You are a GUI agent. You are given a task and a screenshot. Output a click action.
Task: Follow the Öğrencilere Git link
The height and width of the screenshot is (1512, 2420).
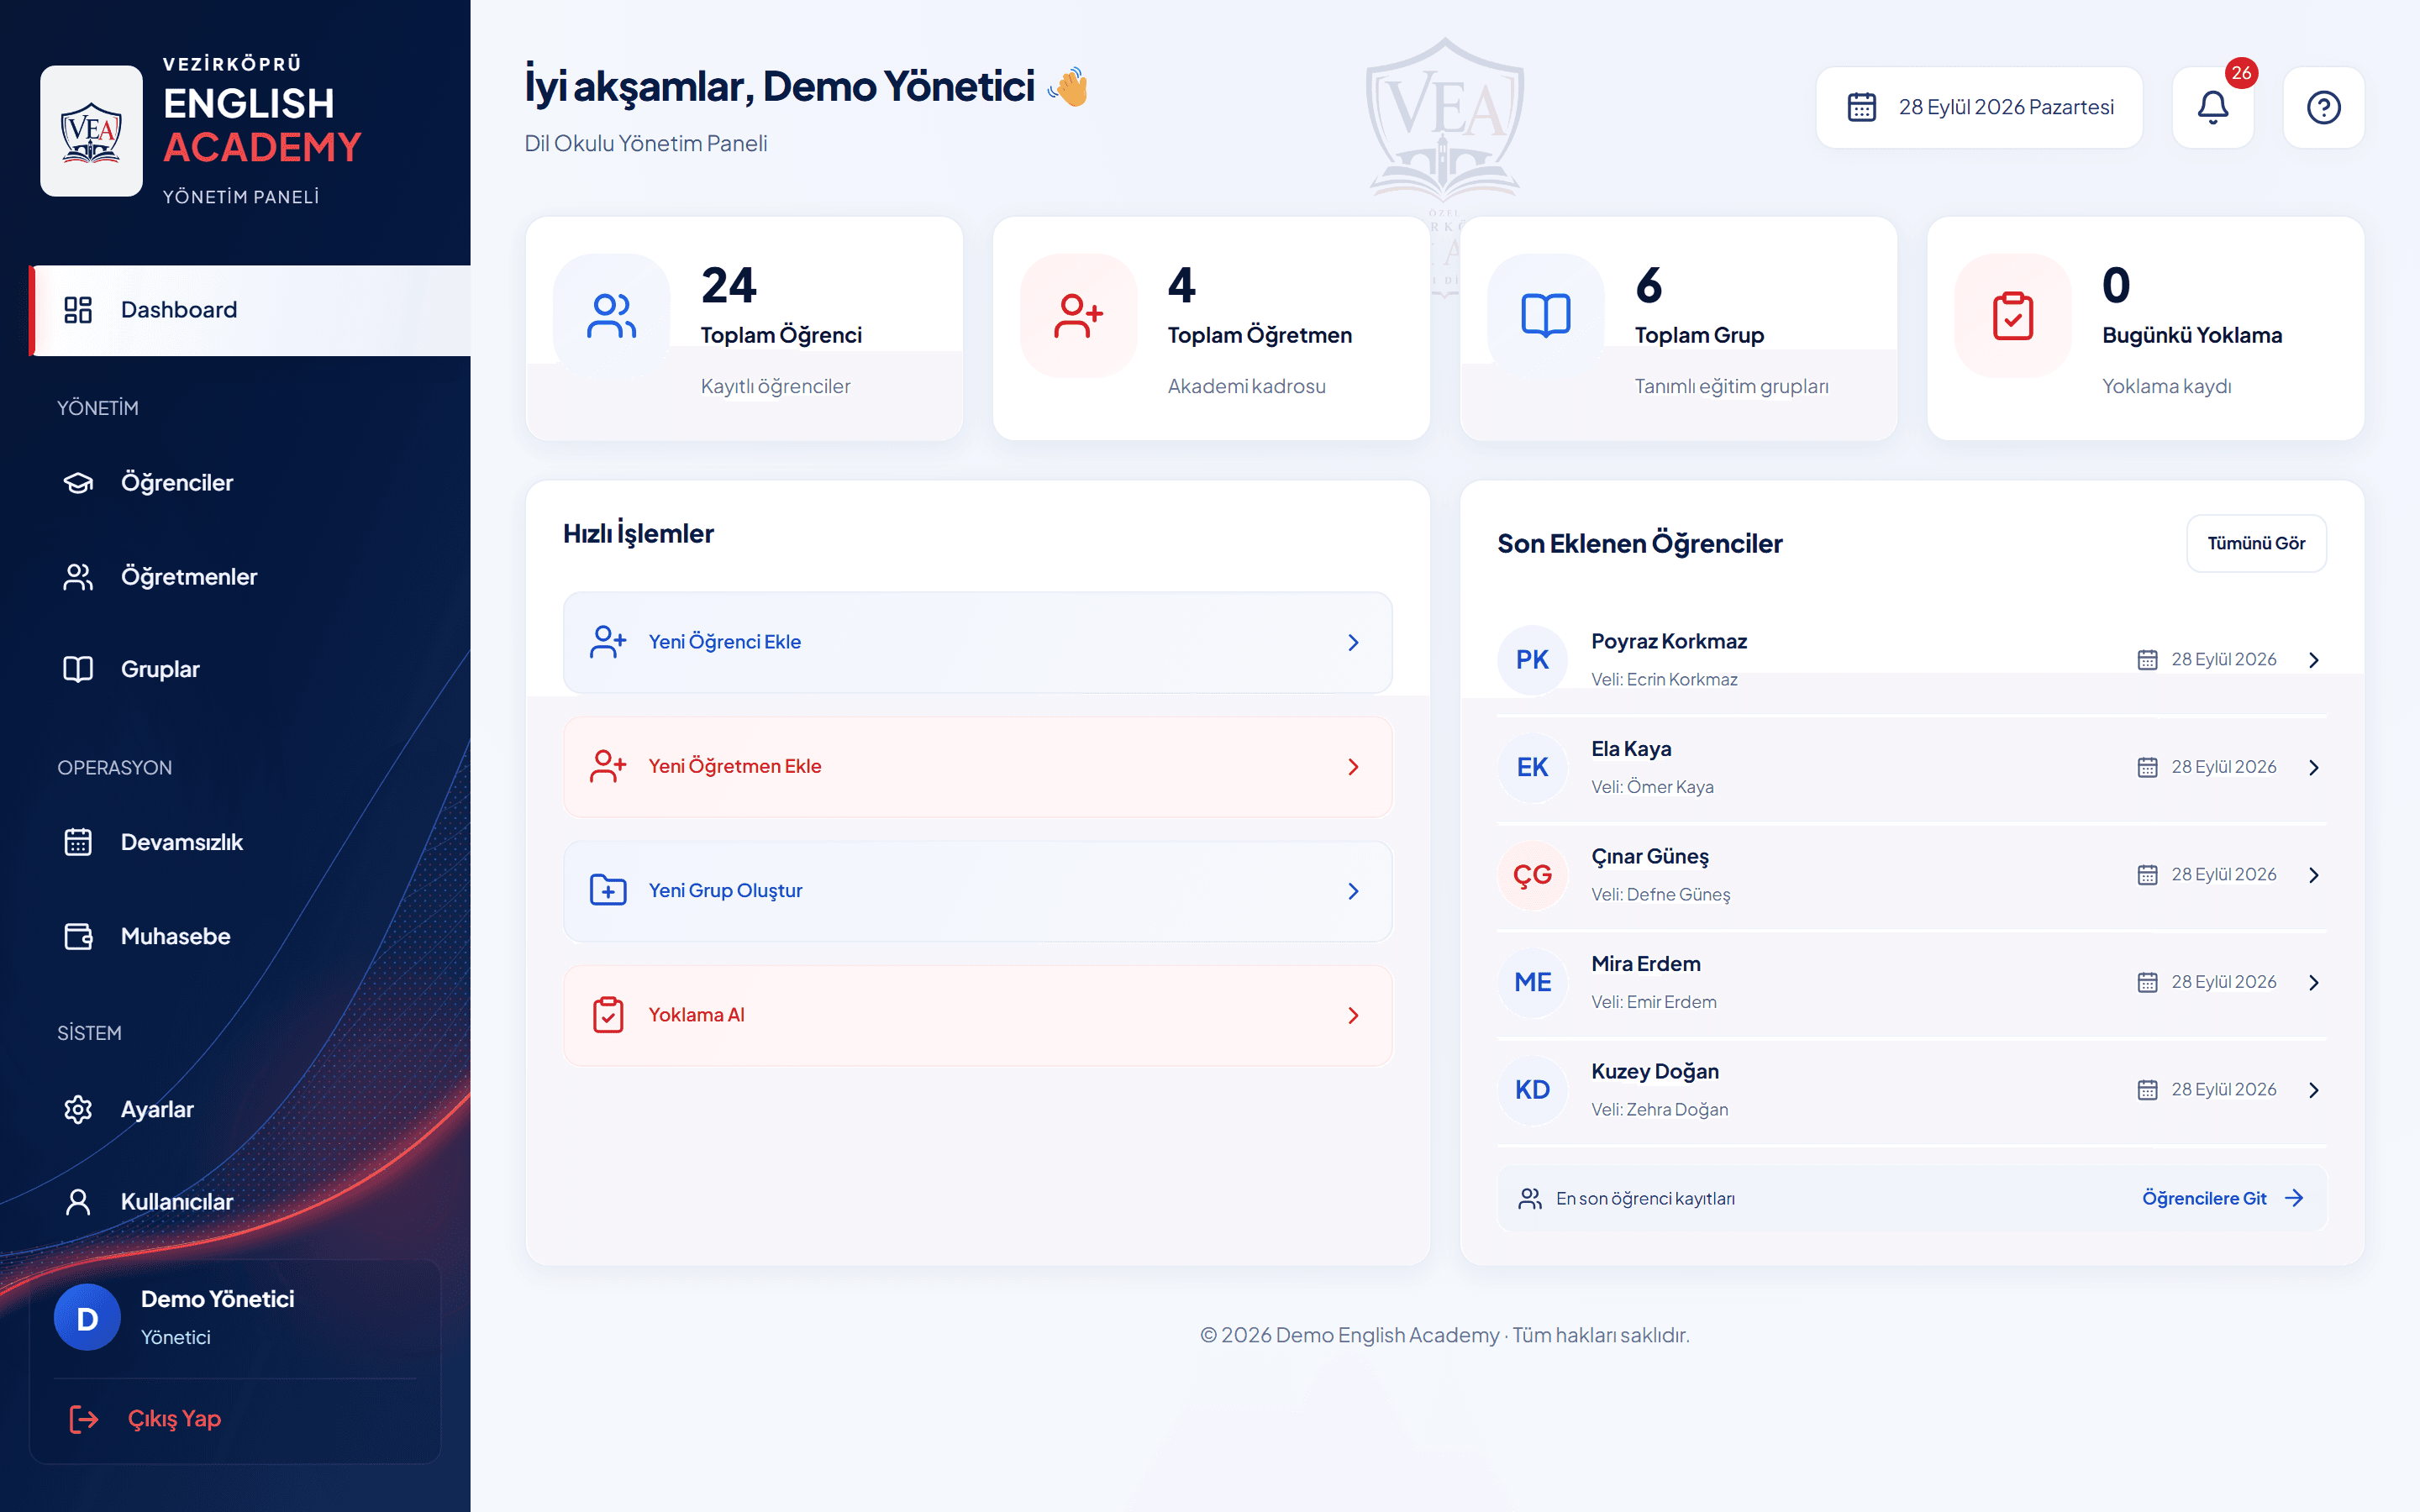click(x=2222, y=1198)
